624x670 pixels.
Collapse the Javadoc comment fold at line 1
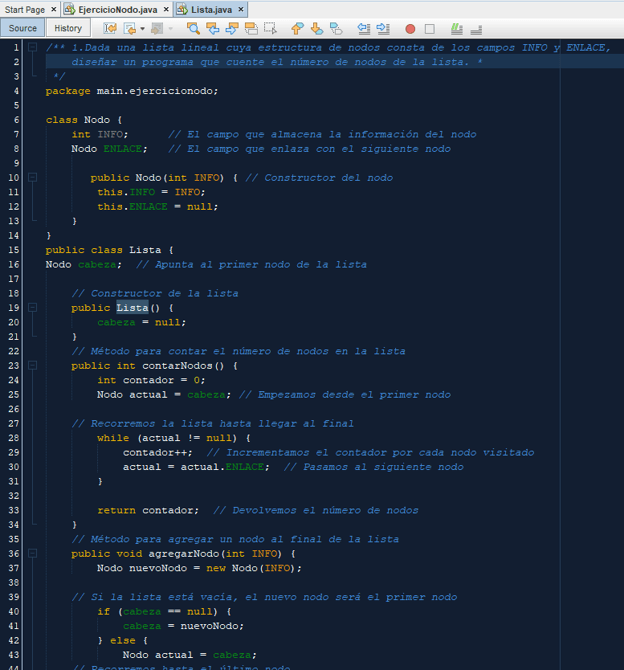pos(32,47)
